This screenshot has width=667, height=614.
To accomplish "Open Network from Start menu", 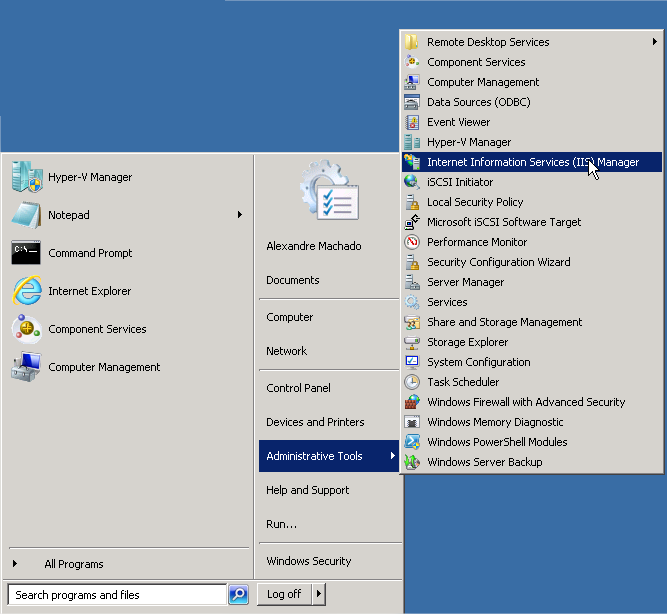I will [x=286, y=351].
